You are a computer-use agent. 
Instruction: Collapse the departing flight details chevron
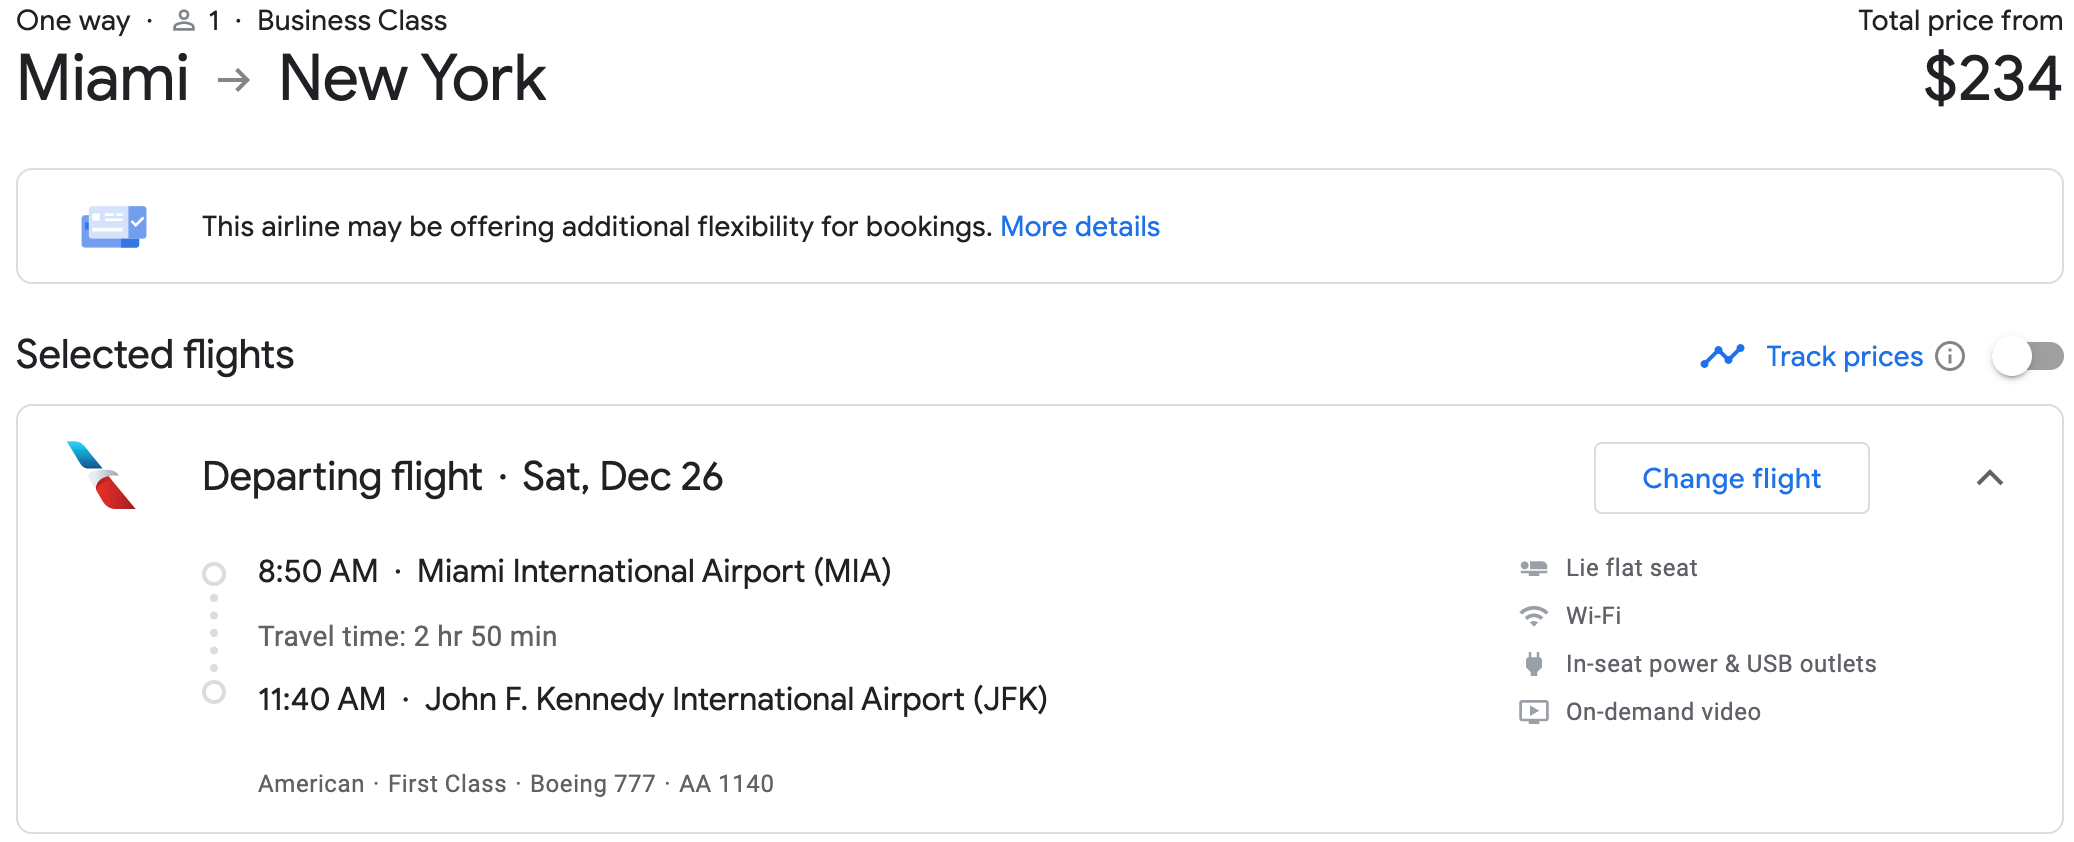[1990, 478]
